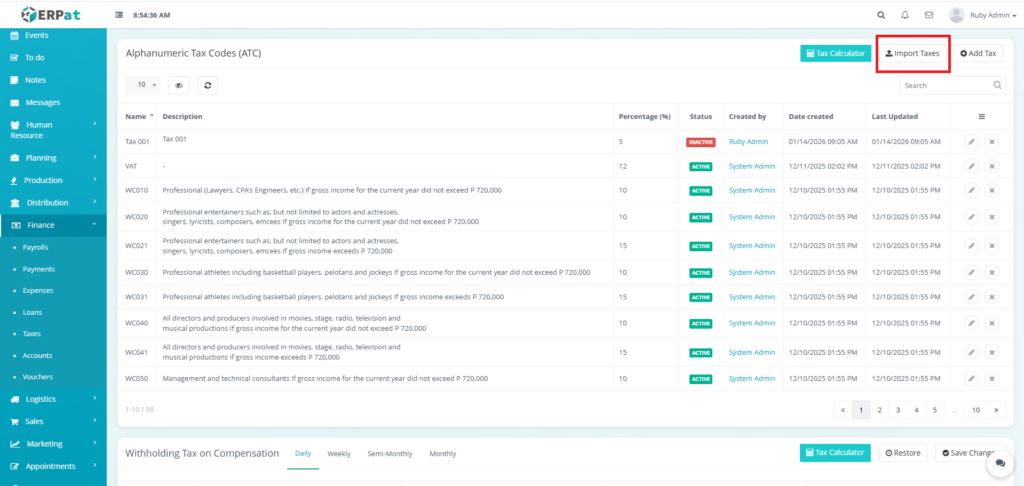Open the table column options menu icon
Screen dimensions: 1024x486
[x=981, y=117]
